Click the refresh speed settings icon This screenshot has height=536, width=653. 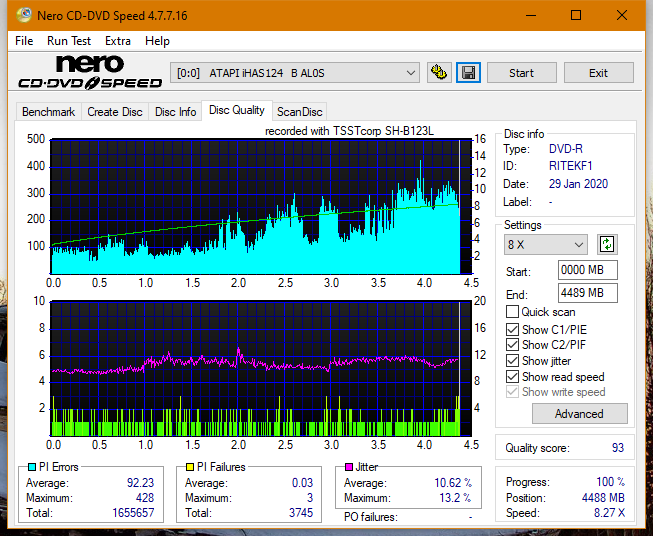pos(607,244)
